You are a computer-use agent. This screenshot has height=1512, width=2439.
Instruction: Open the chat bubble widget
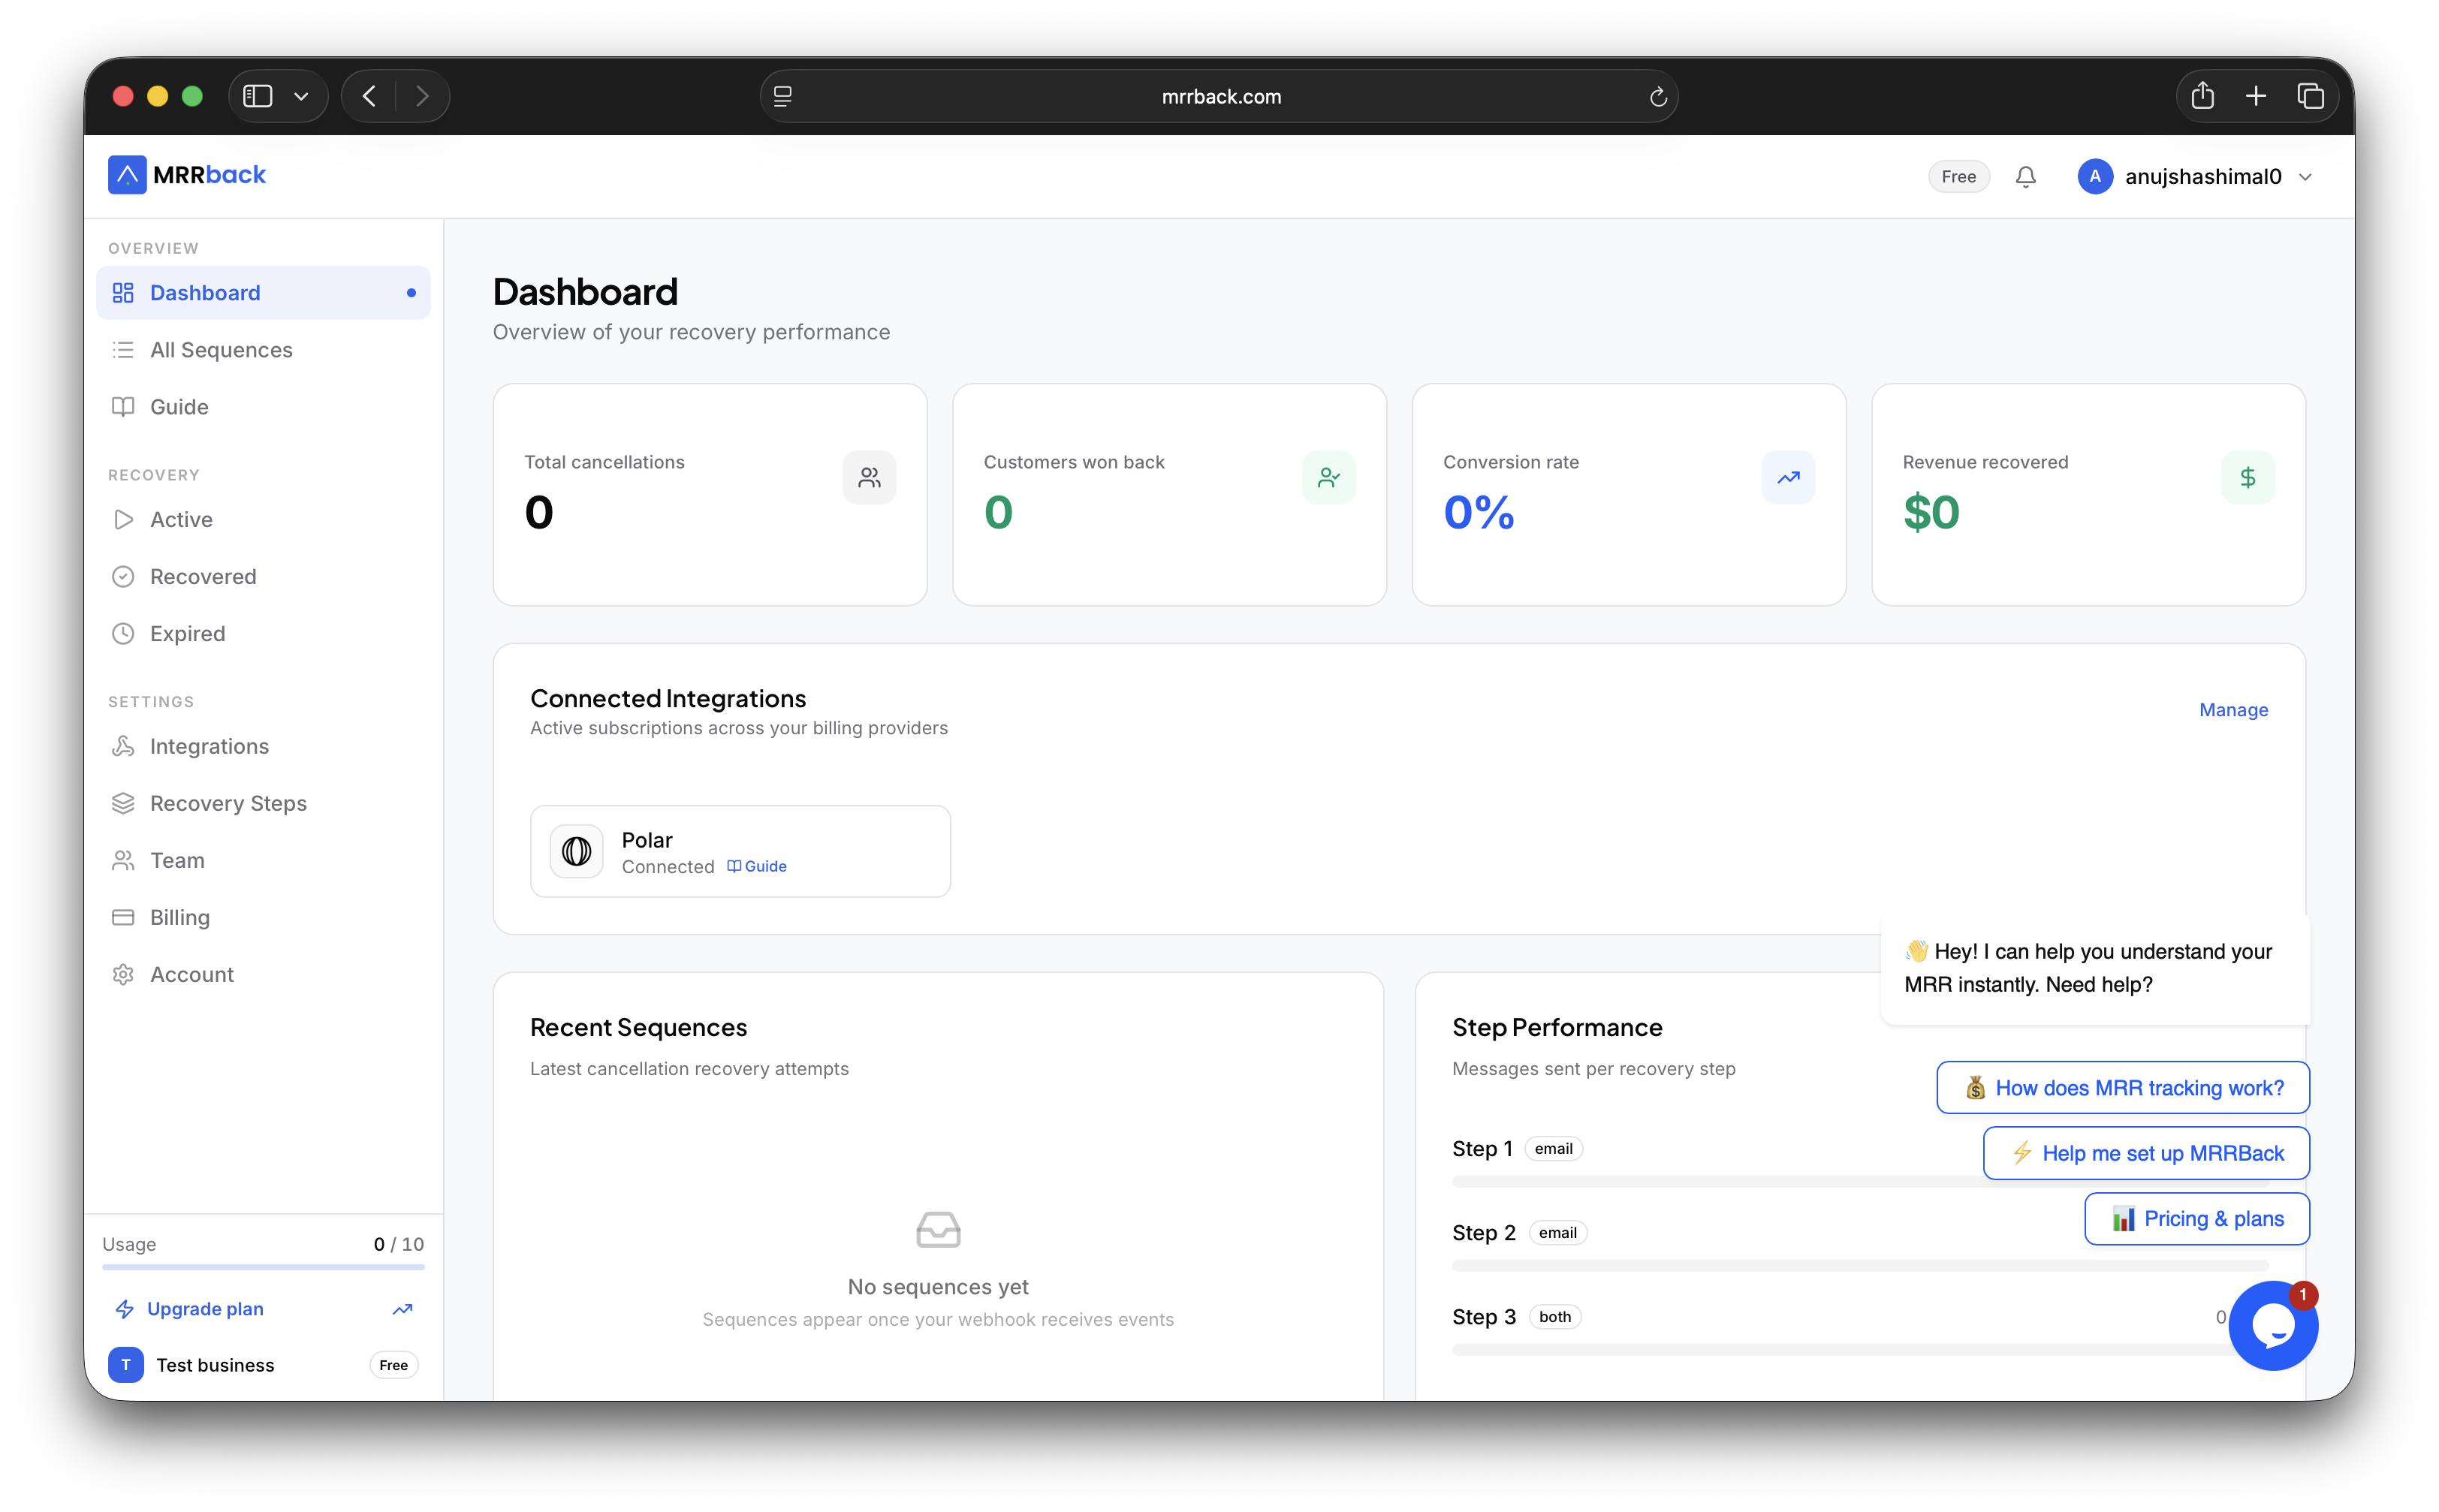tap(2272, 1326)
